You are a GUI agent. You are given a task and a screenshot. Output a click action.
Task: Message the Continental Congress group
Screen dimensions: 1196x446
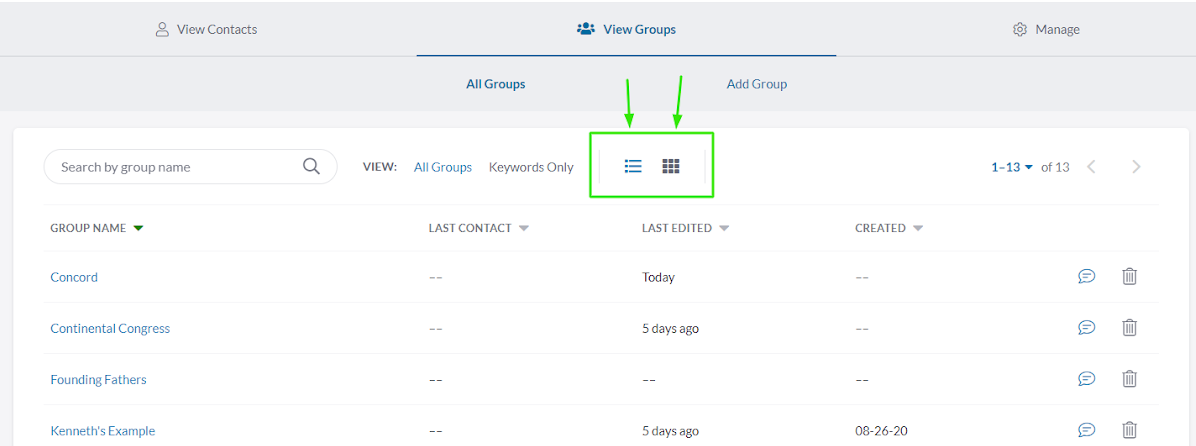coord(1086,328)
